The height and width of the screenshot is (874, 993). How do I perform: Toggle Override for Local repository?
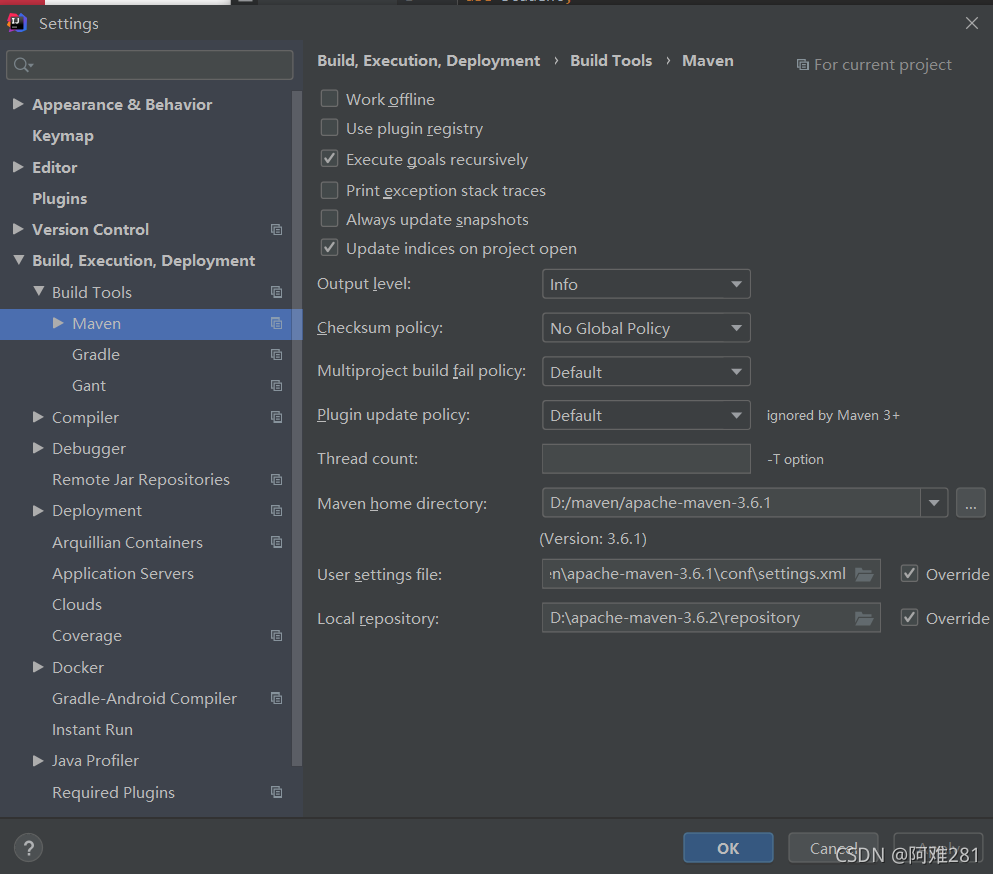pyautogui.click(x=909, y=618)
